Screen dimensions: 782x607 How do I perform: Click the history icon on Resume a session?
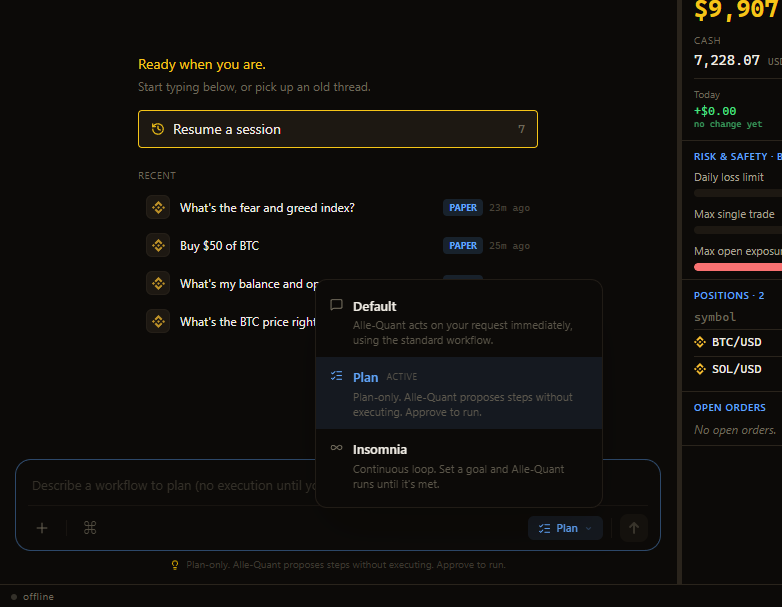click(158, 129)
